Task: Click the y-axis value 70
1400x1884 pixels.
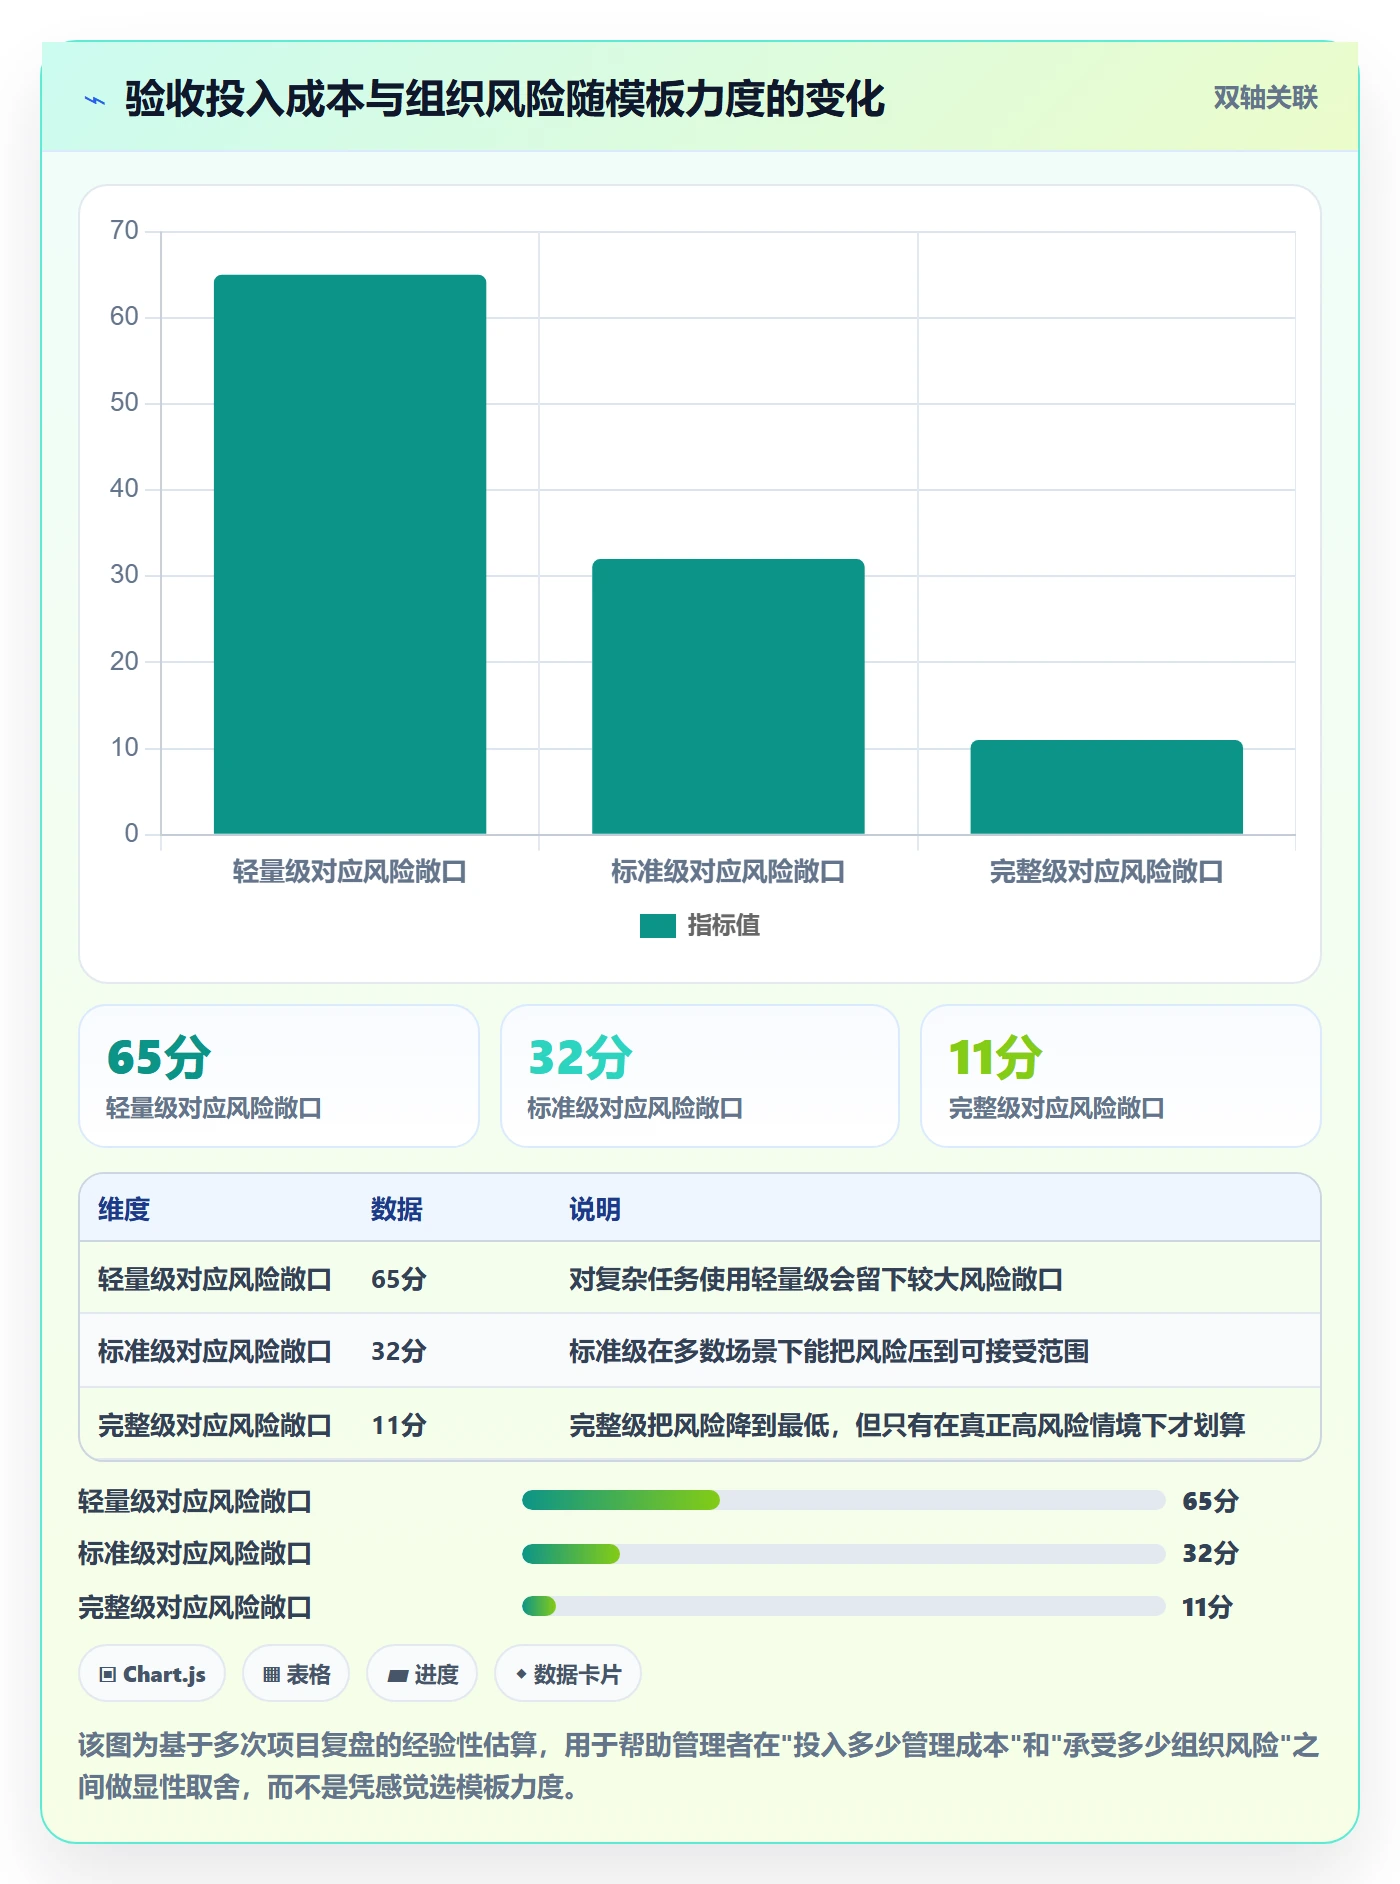Action: click(x=124, y=231)
